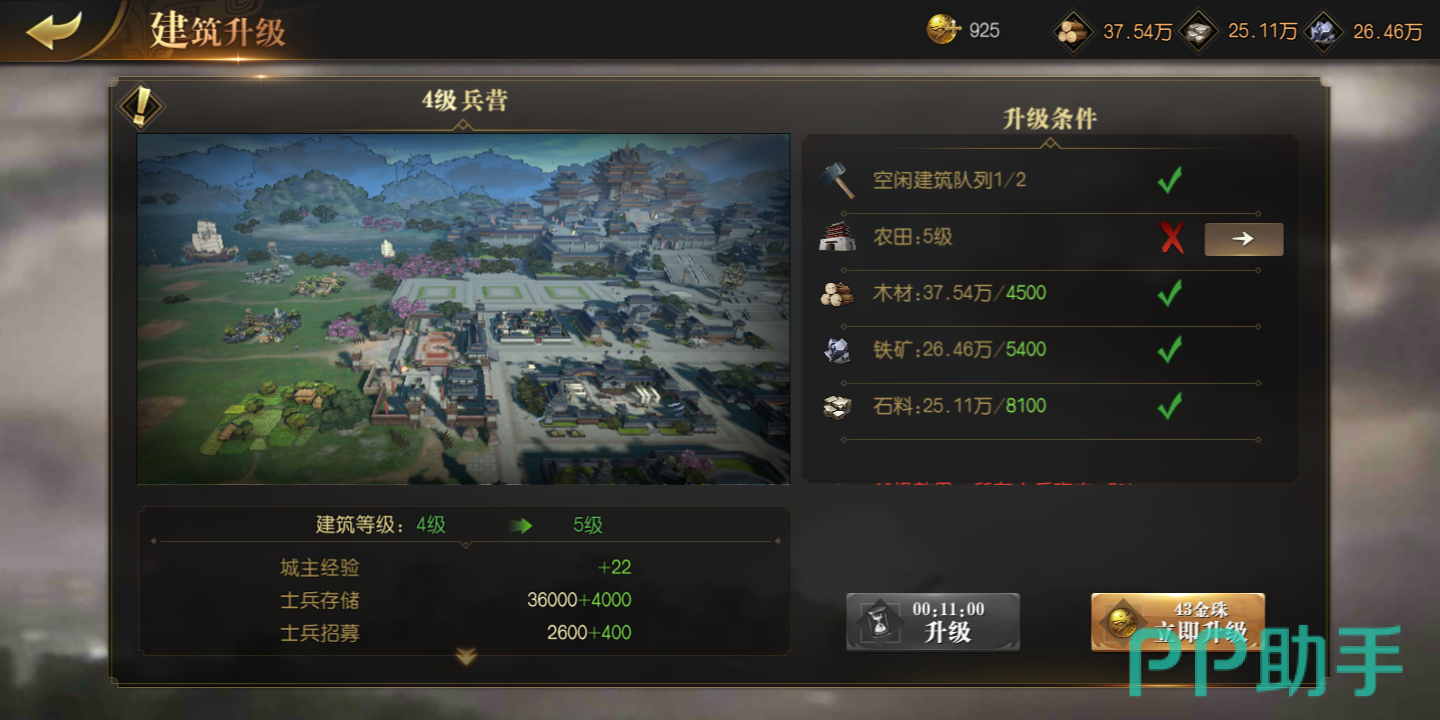
Task: Click the green check for 木材 requirement
Action: click(x=1169, y=293)
